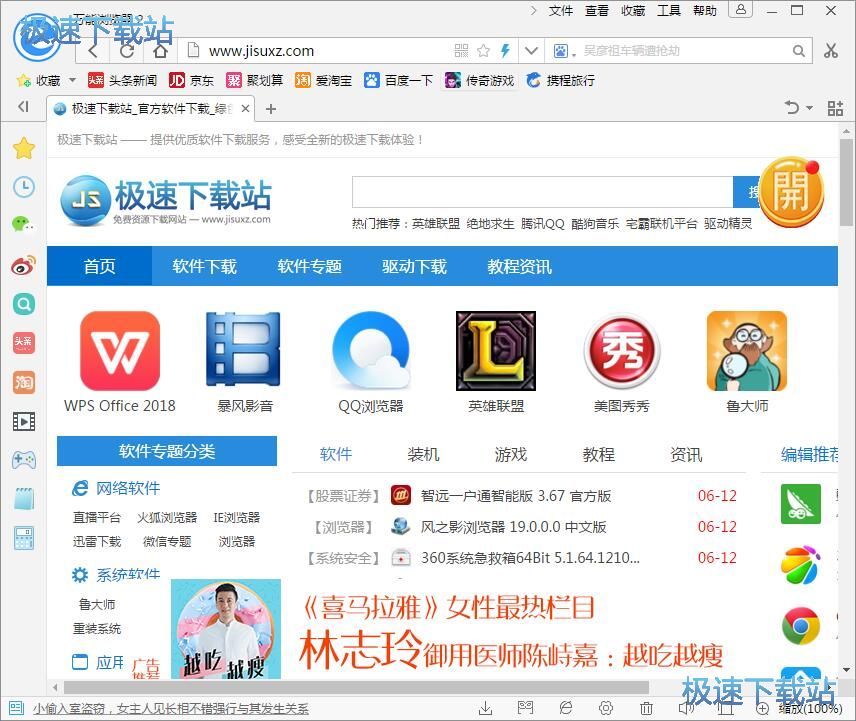Open the sidebar history clock
This screenshot has height=721, width=856.
(x=24, y=187)
